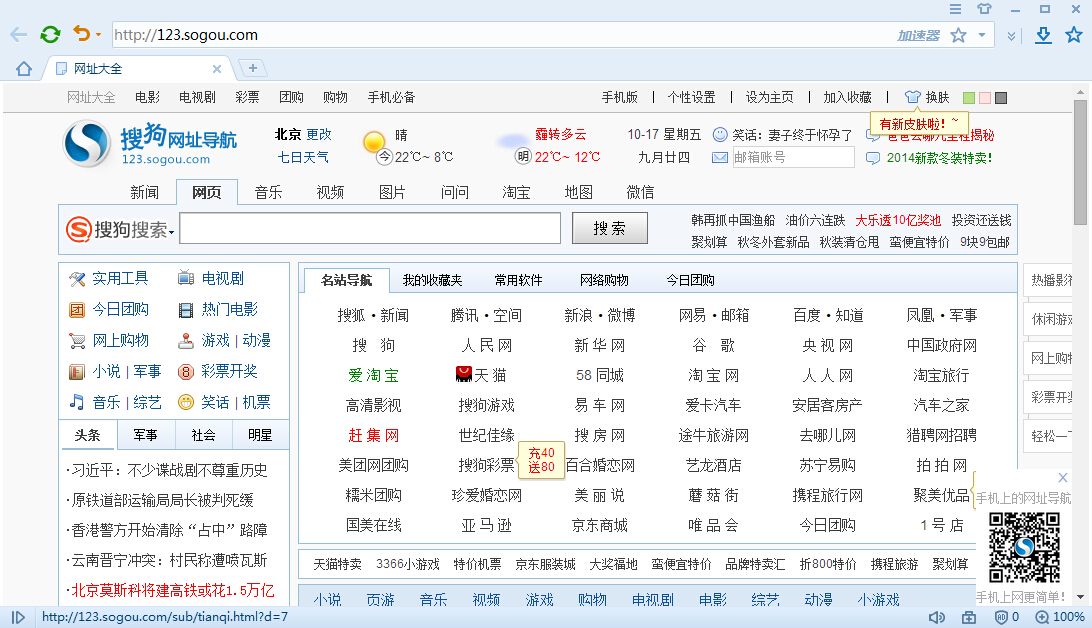Bookmark the page with the address bar star

pyautogui.click(x=958, y=35)
